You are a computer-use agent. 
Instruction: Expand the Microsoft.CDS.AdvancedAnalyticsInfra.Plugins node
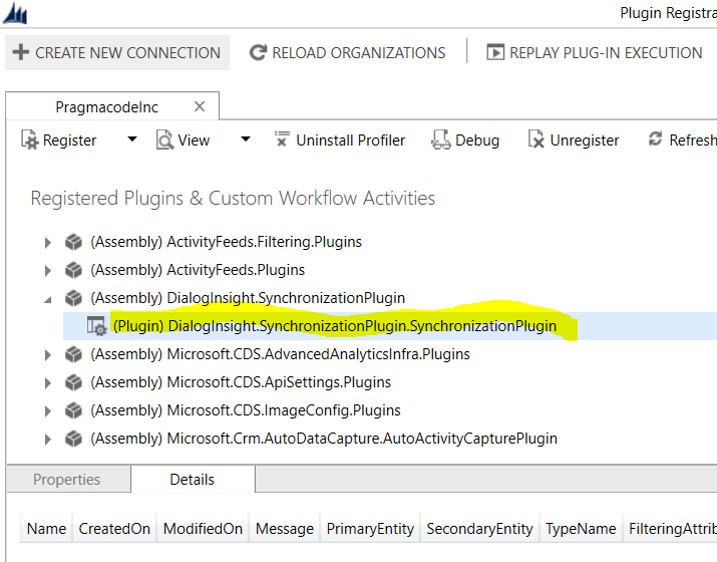click(48, 355)
